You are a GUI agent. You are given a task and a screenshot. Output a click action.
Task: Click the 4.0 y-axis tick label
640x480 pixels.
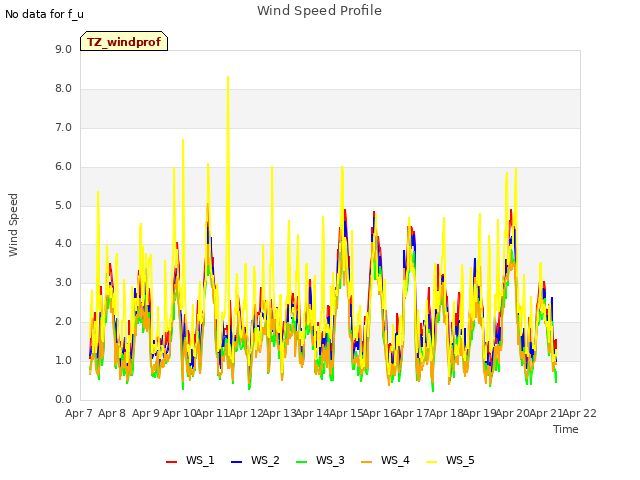coord(63,244)
